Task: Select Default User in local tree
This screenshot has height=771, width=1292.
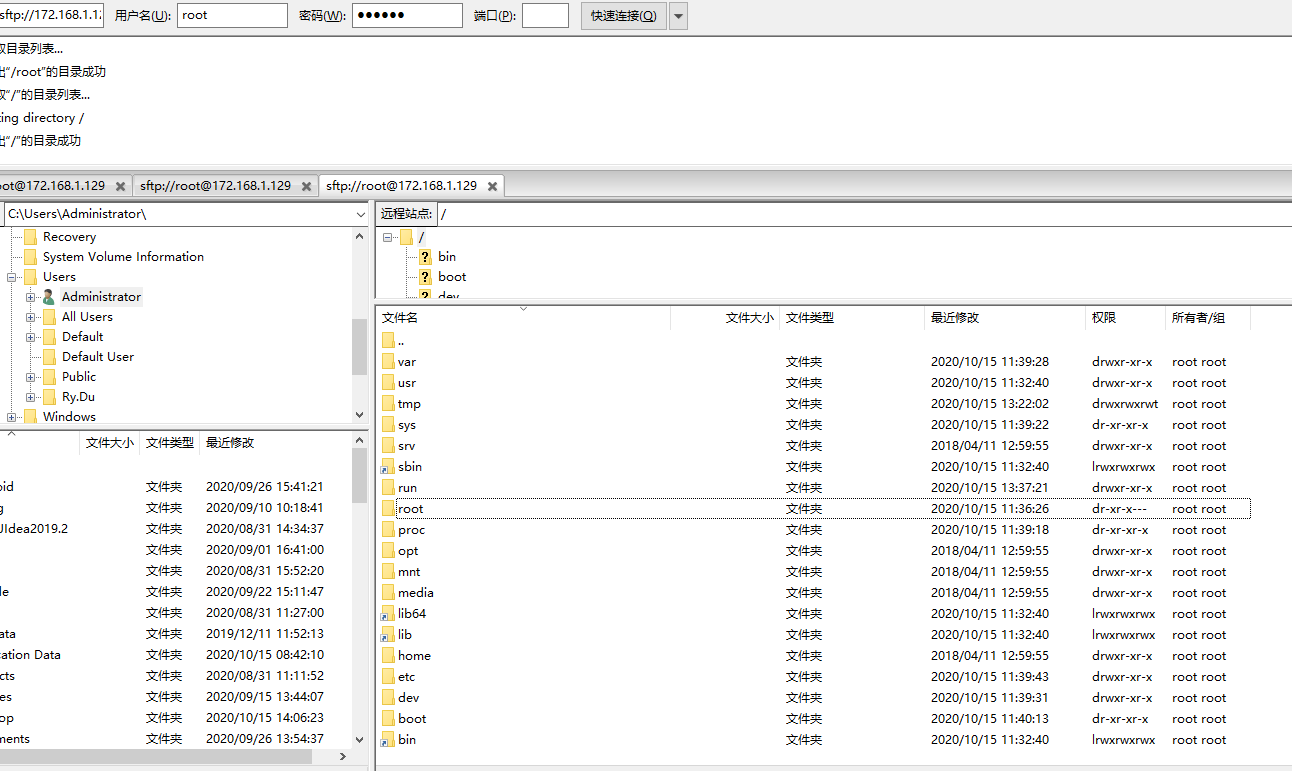Action: tap(98, 357)
